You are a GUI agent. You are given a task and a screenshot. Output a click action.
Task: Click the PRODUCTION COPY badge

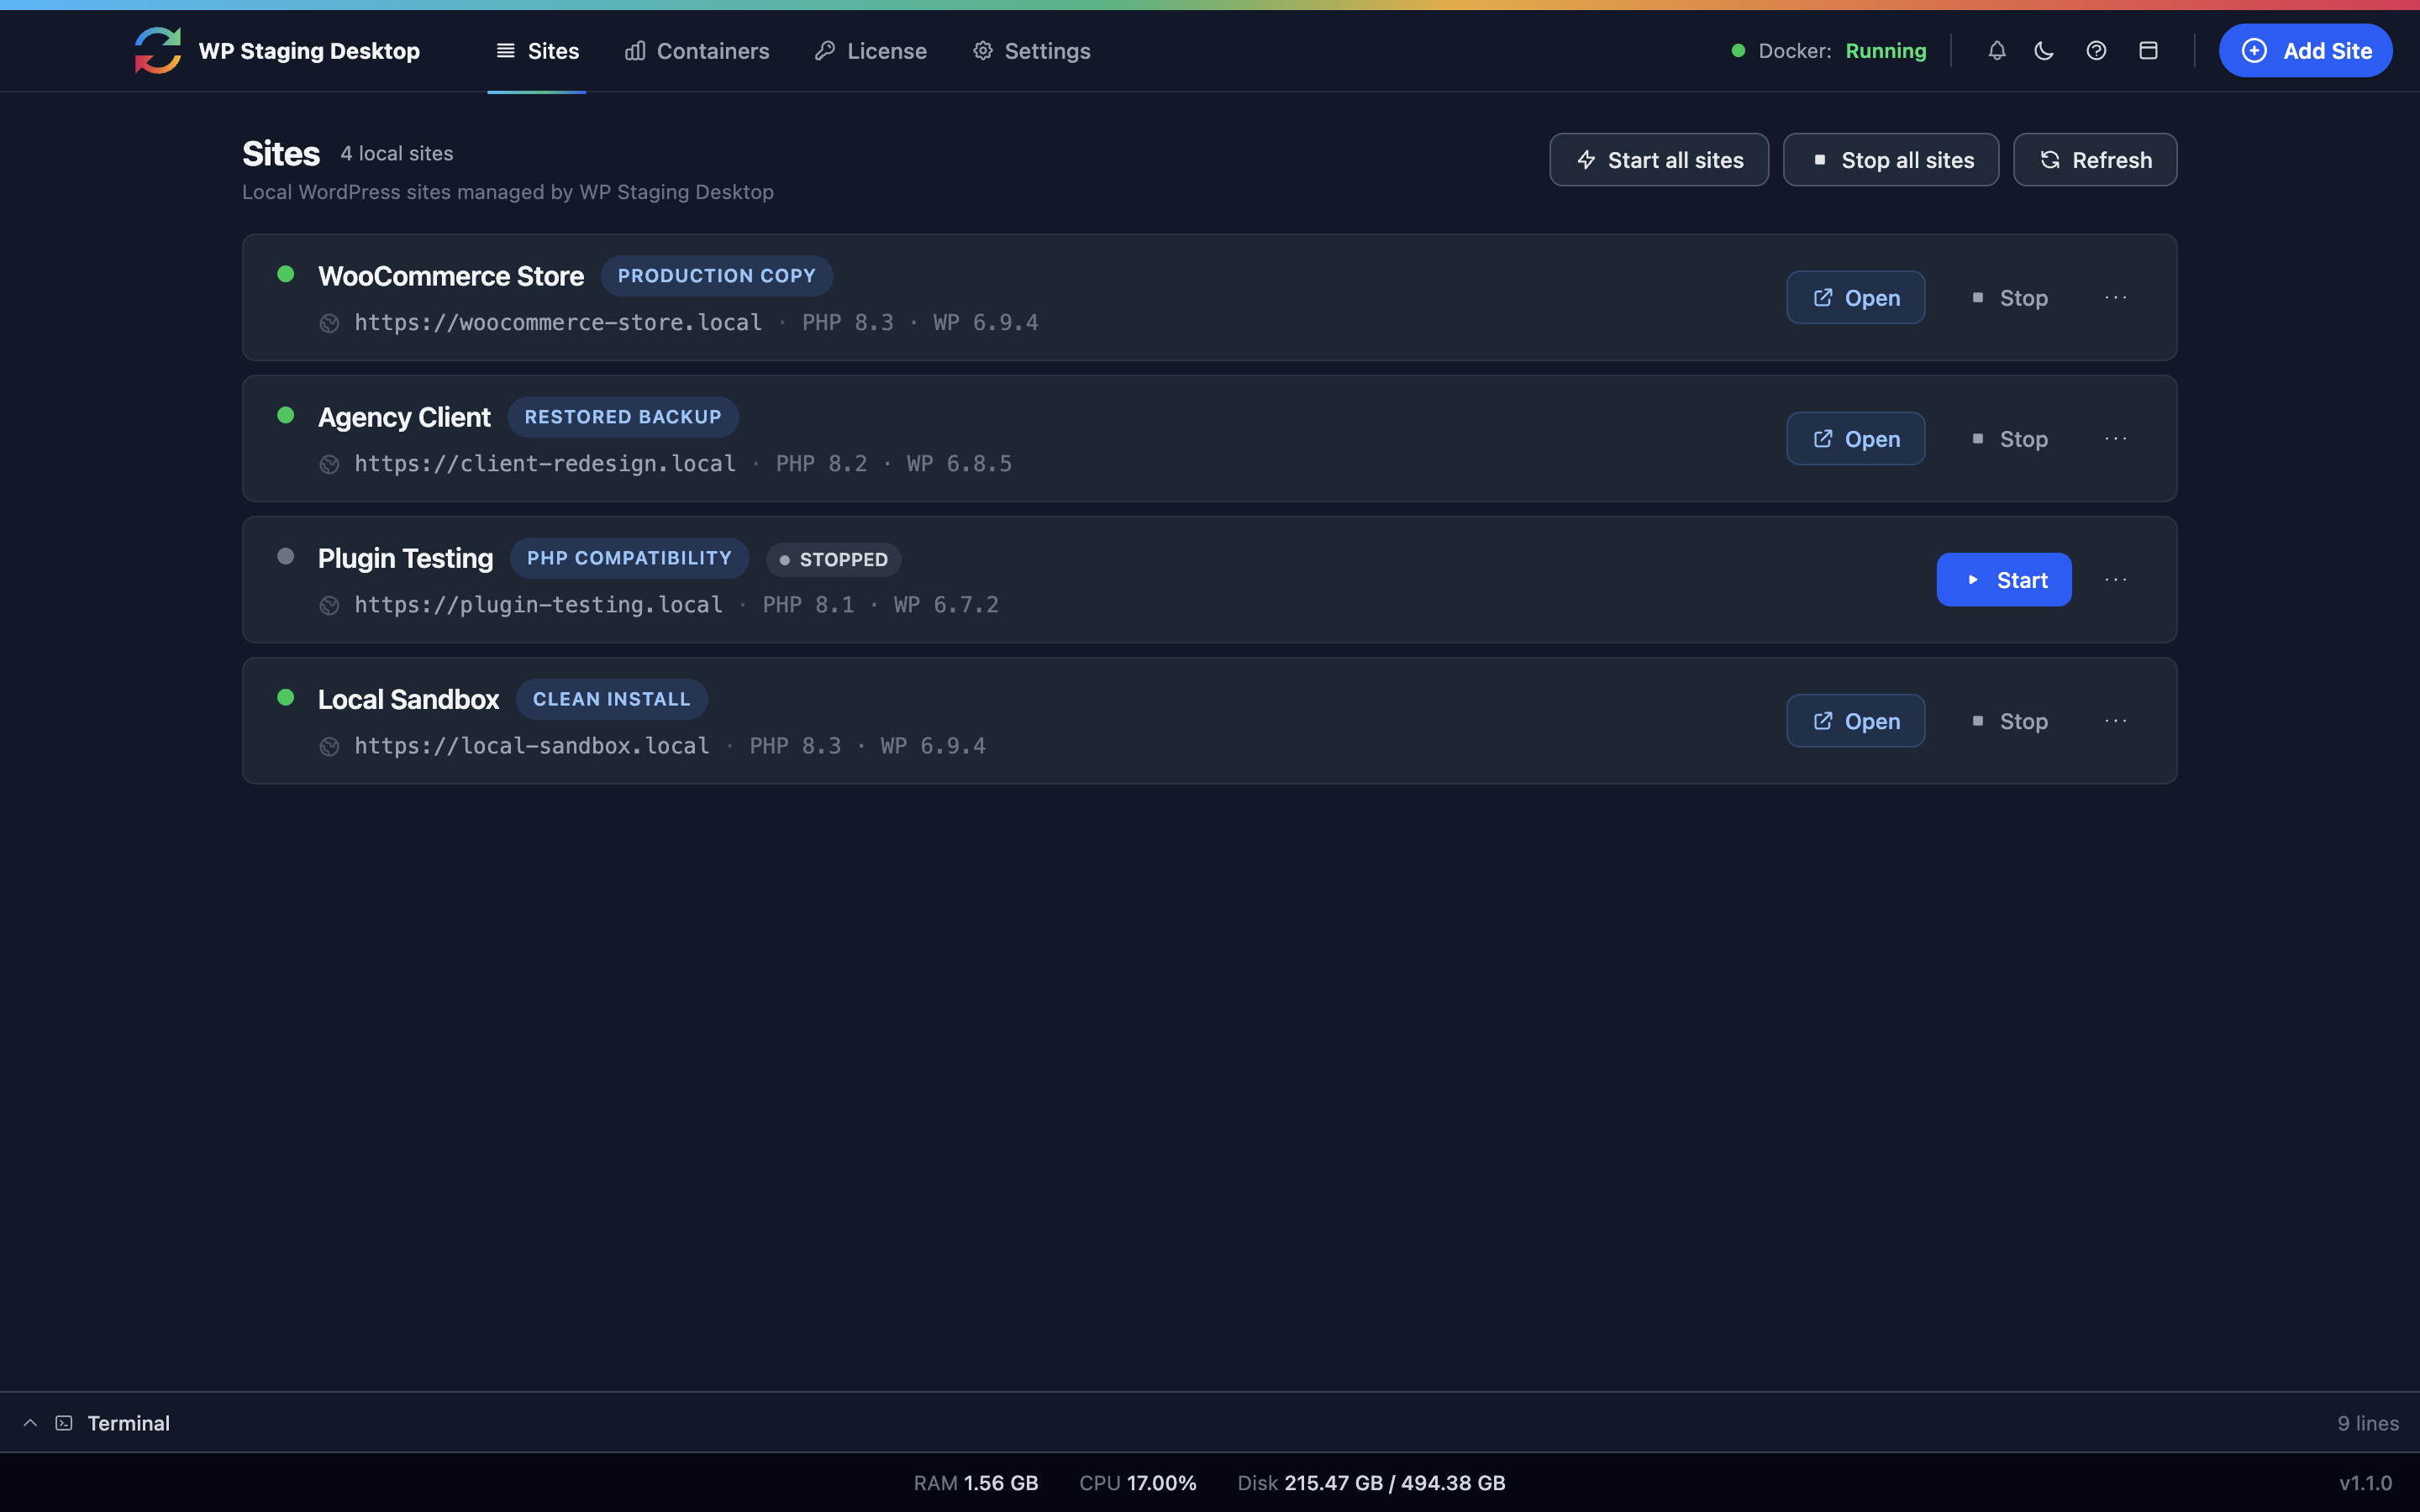click(x=716, y=276)
